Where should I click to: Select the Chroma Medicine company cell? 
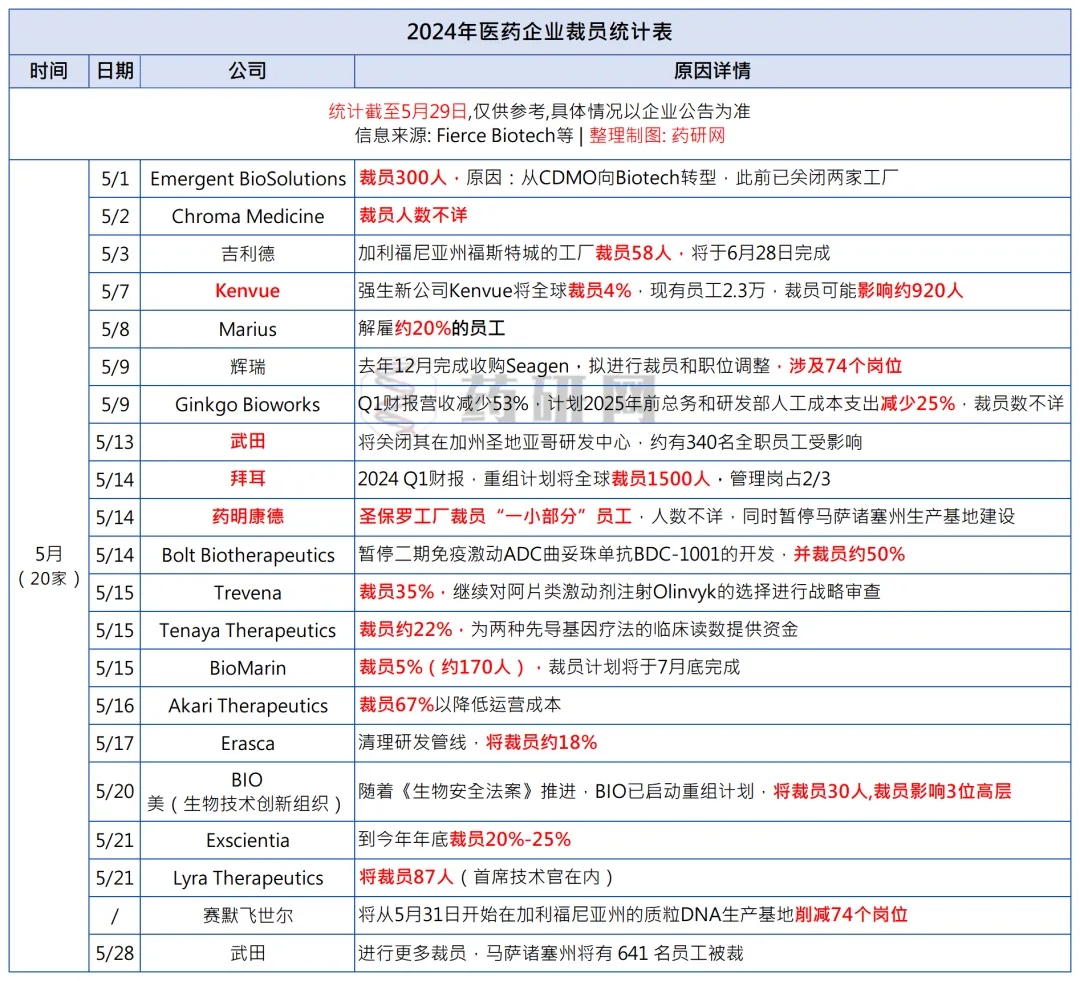(247, 216)
